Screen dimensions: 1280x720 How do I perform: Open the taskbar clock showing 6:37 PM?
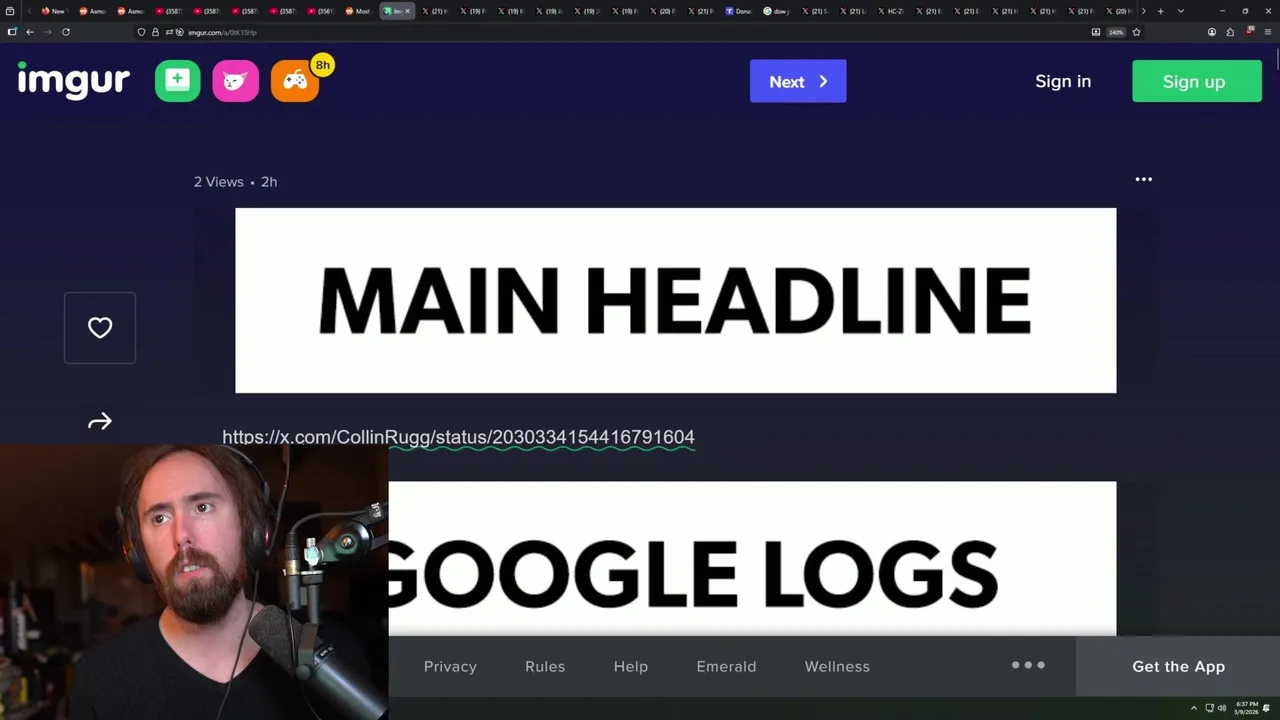click(x=1247, y=708)
